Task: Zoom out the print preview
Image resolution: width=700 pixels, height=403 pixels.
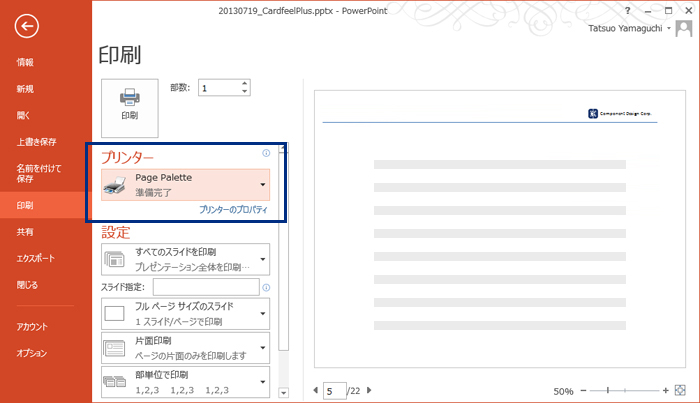Action: (x=583, y=391)
